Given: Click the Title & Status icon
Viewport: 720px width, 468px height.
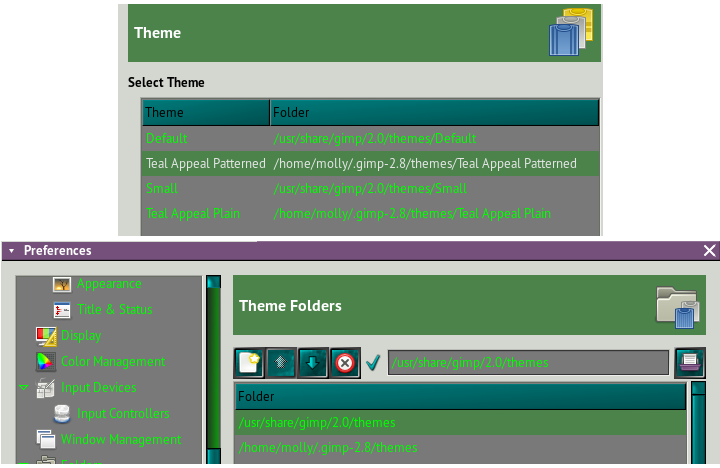Looking at the screenshot, I should click(62, 310).
